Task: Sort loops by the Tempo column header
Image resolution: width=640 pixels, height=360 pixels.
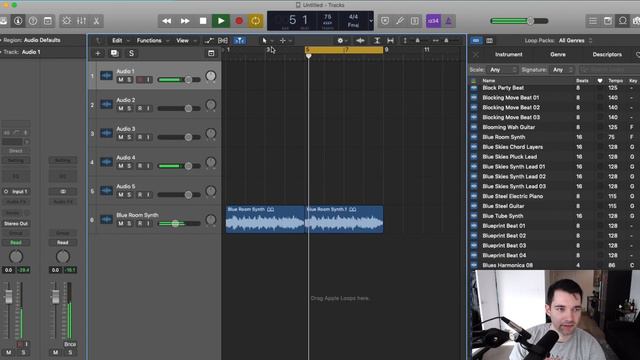Action: [615, 81]
